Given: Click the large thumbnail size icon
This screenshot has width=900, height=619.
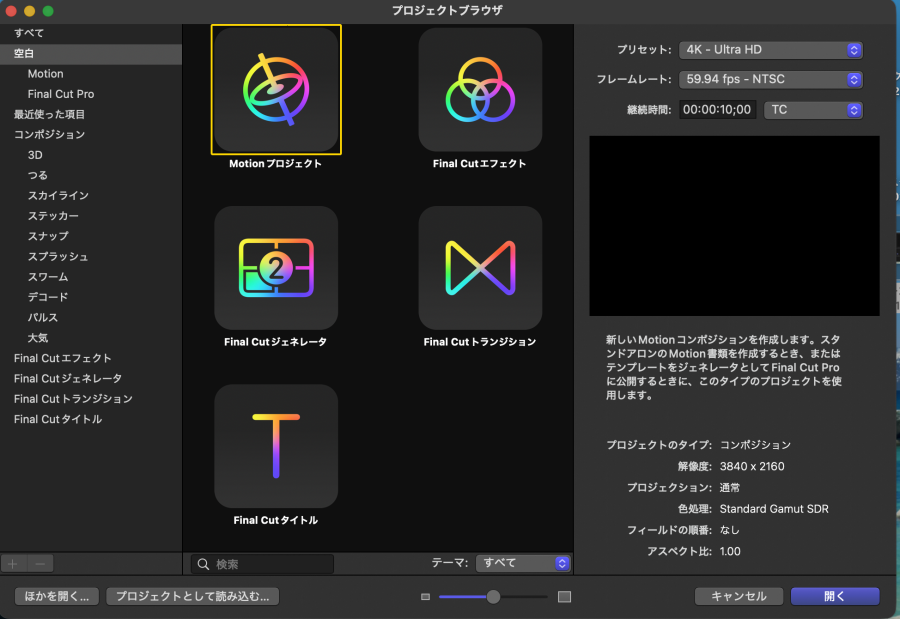Looking at the screenshot, I should (x=564, y=597).
